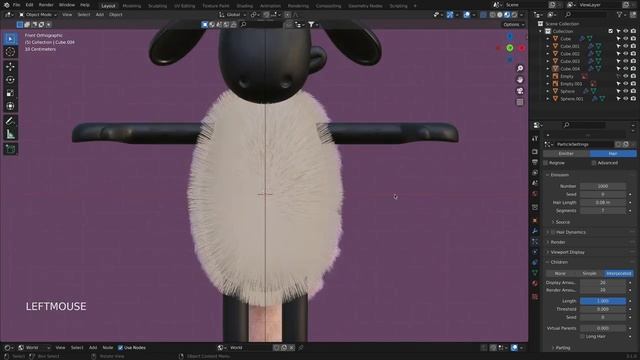Enable the Advanced checkbox
Image resolution: width=640 pixels, height=360 pixels.
pyautogui.click(x=594, y=163)
